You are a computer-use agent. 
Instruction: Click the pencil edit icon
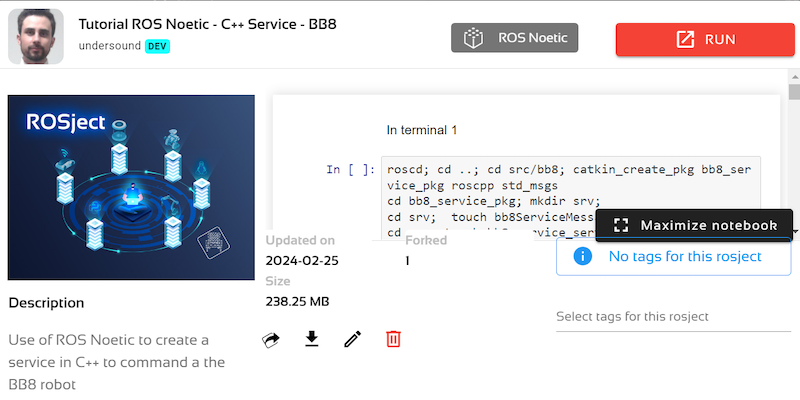point(352,340)
